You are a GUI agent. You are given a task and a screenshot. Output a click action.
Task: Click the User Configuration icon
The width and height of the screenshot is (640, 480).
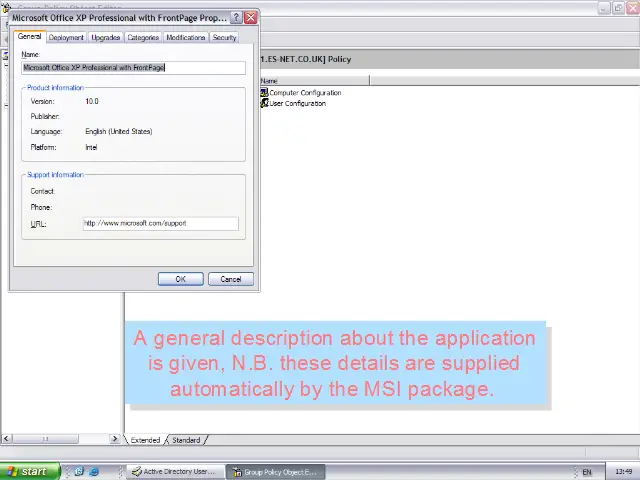(264, 103)
